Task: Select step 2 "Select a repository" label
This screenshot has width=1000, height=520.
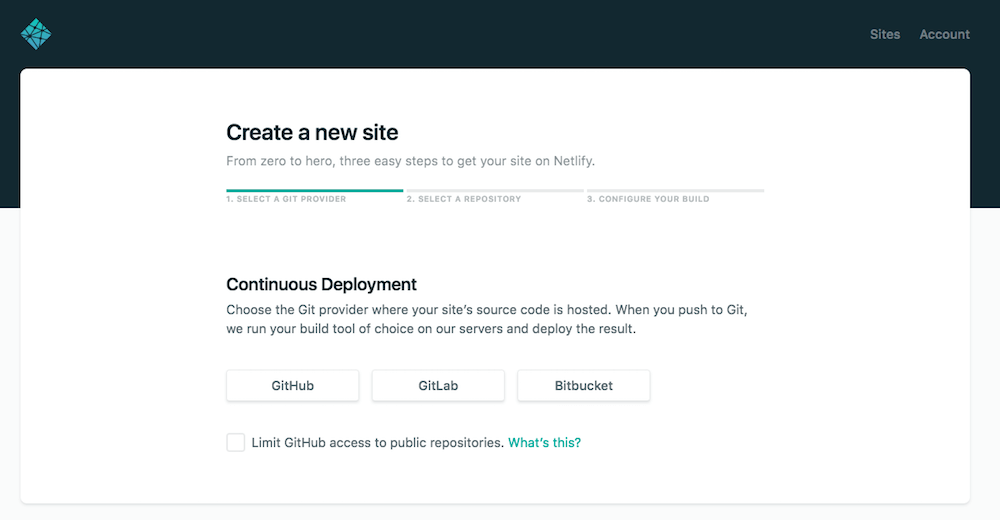Action: click(x=463, y=199)
